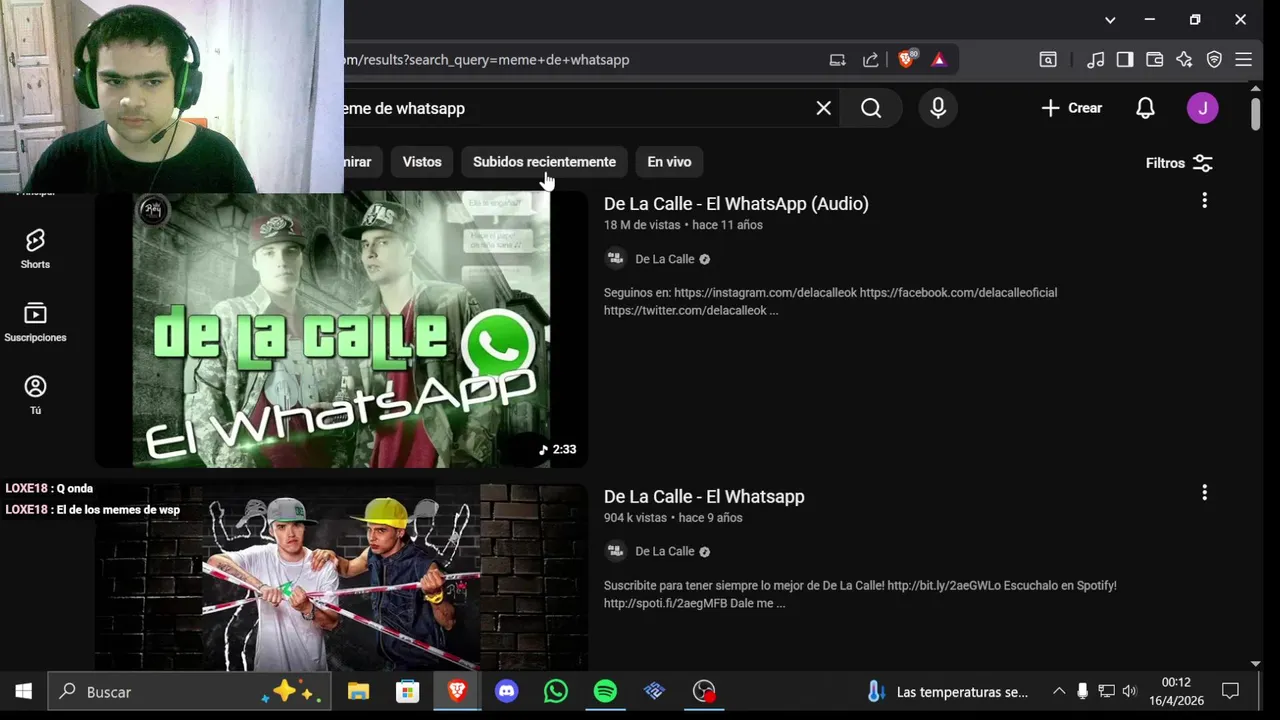Open De La Calle channel under second result
Viewport: 1280px width, 720px height.
click(x=664, y=551)
